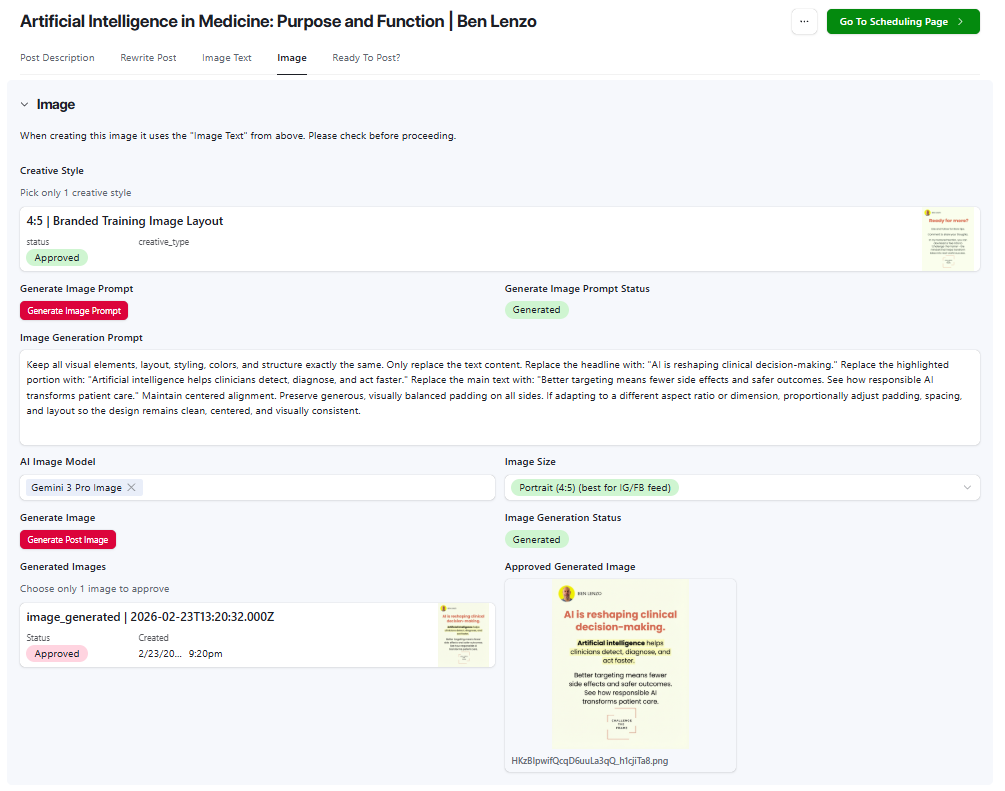Image resolution: width=1005 pixels, height=791 pixels.
Task: Switch to the Post Description tab
Action: [x=57, y=58]
